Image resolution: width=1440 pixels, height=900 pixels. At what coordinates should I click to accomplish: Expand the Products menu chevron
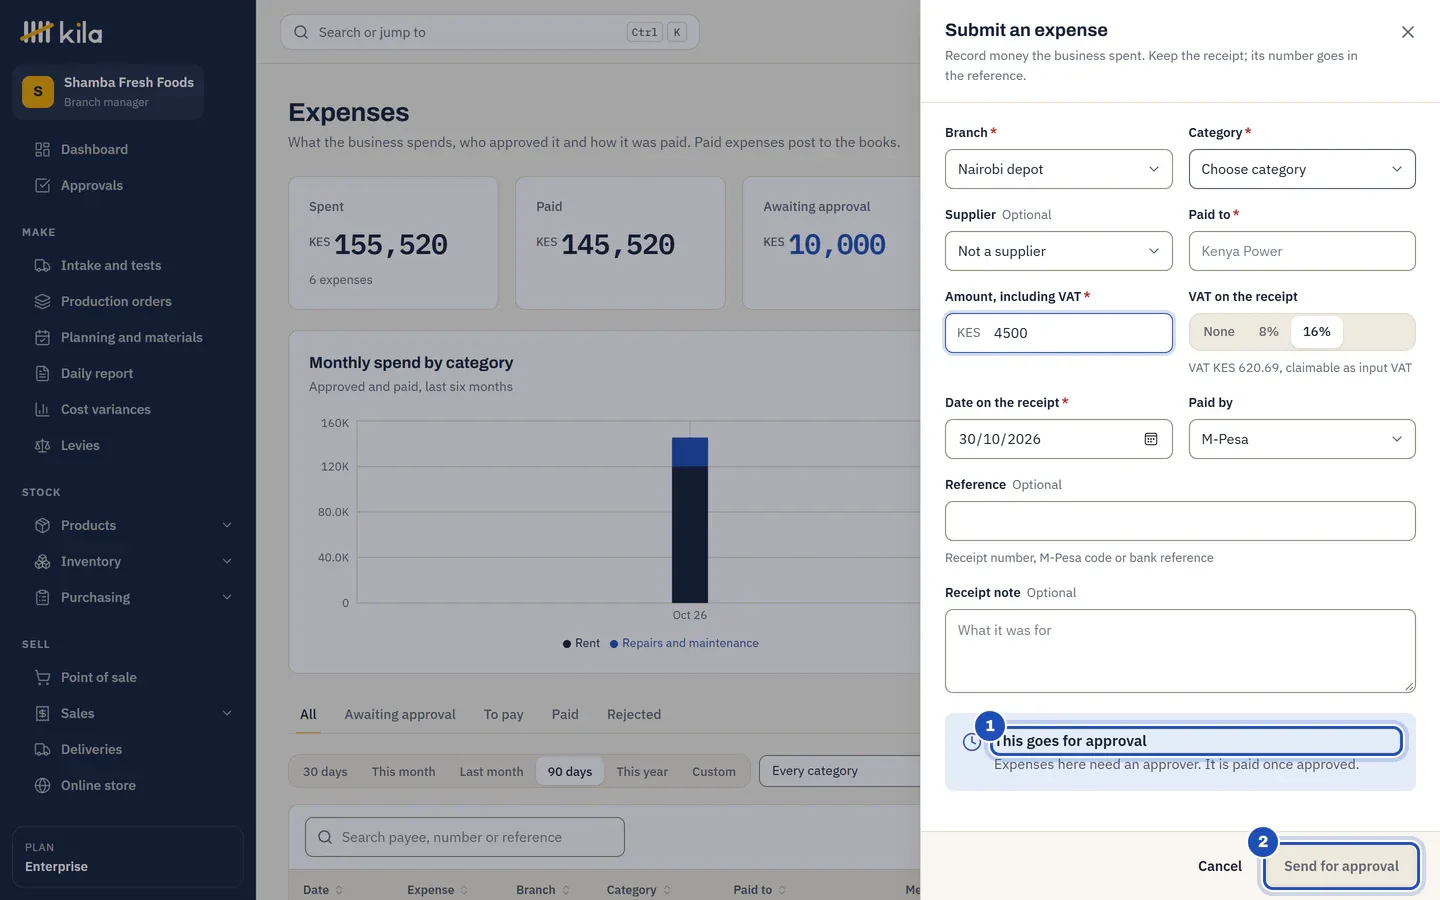pyautogui.click(x=227, y=525)
